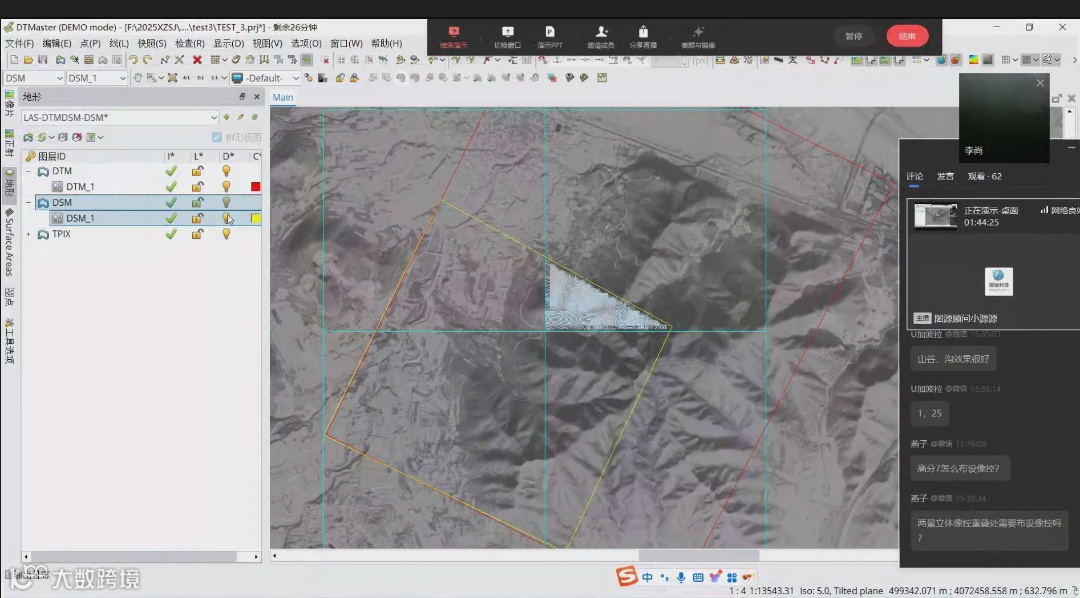1080x598 pixels.
Task: Click padlock icon right of Default dropdown
Action: [x=340, y=78]
